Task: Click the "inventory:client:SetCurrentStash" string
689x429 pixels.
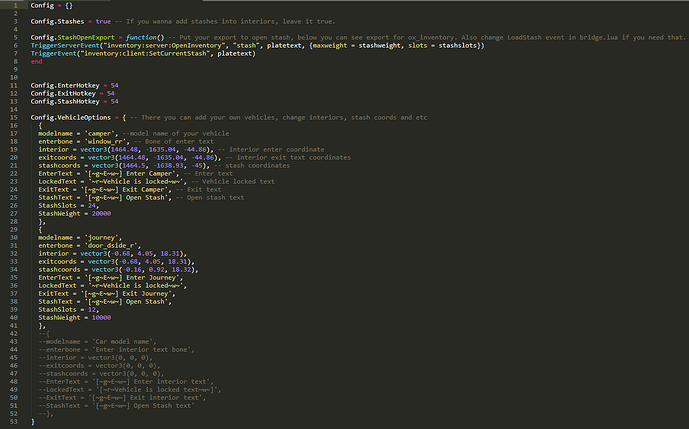Action: tap(146, 53)
